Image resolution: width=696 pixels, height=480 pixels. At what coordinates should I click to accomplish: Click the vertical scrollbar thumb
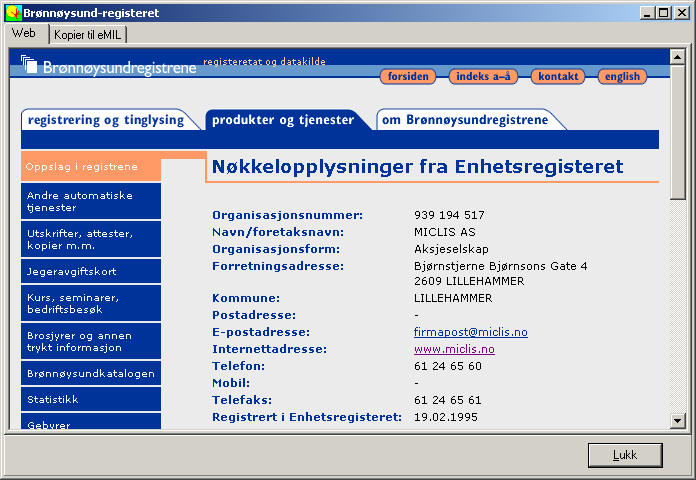click(x=677, y=132)
